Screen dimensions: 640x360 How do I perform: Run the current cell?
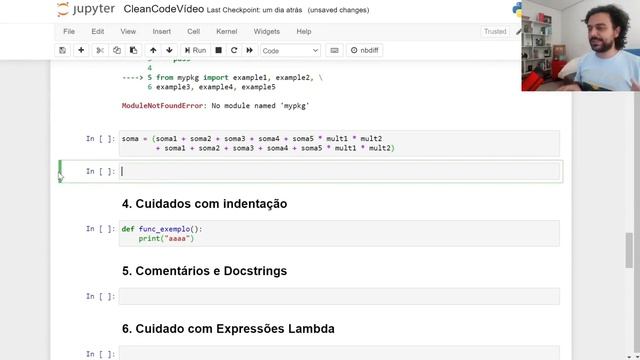pos(195,50)
